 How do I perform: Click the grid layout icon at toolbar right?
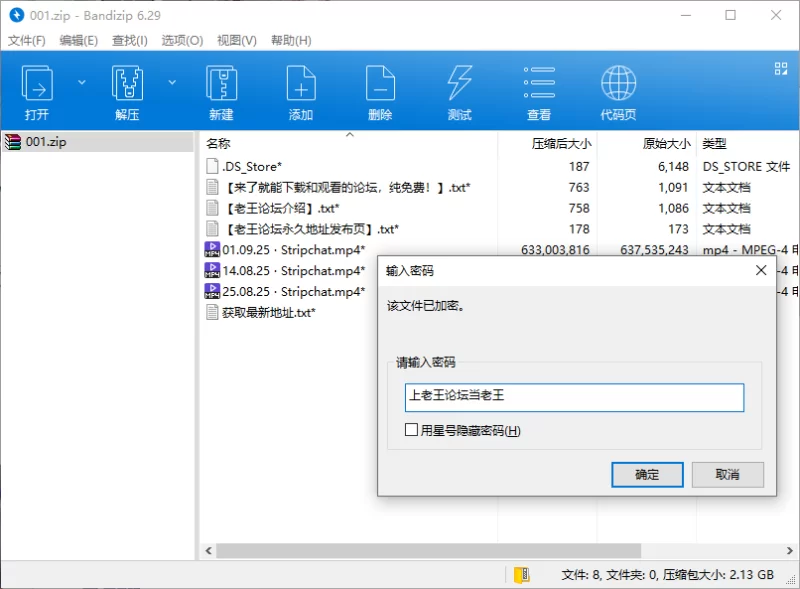tap(781, 68)
